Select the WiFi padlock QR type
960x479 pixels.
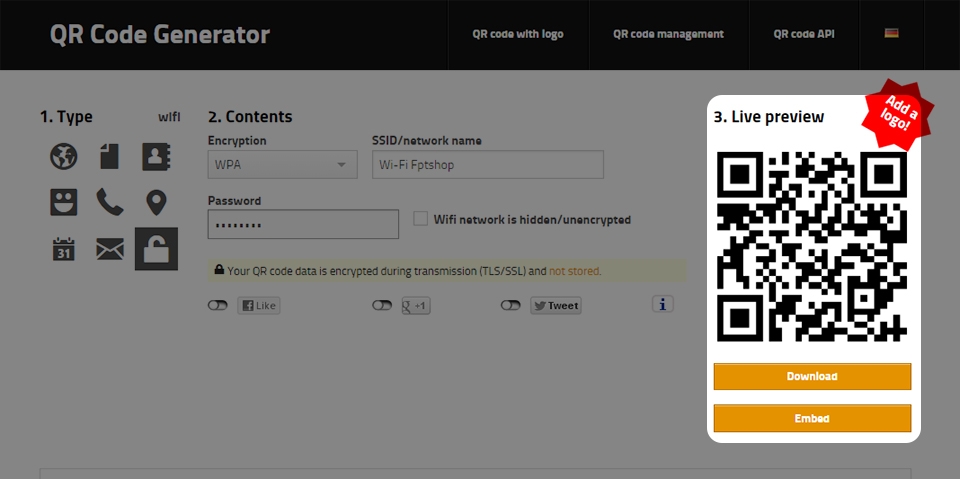(156, 249)
